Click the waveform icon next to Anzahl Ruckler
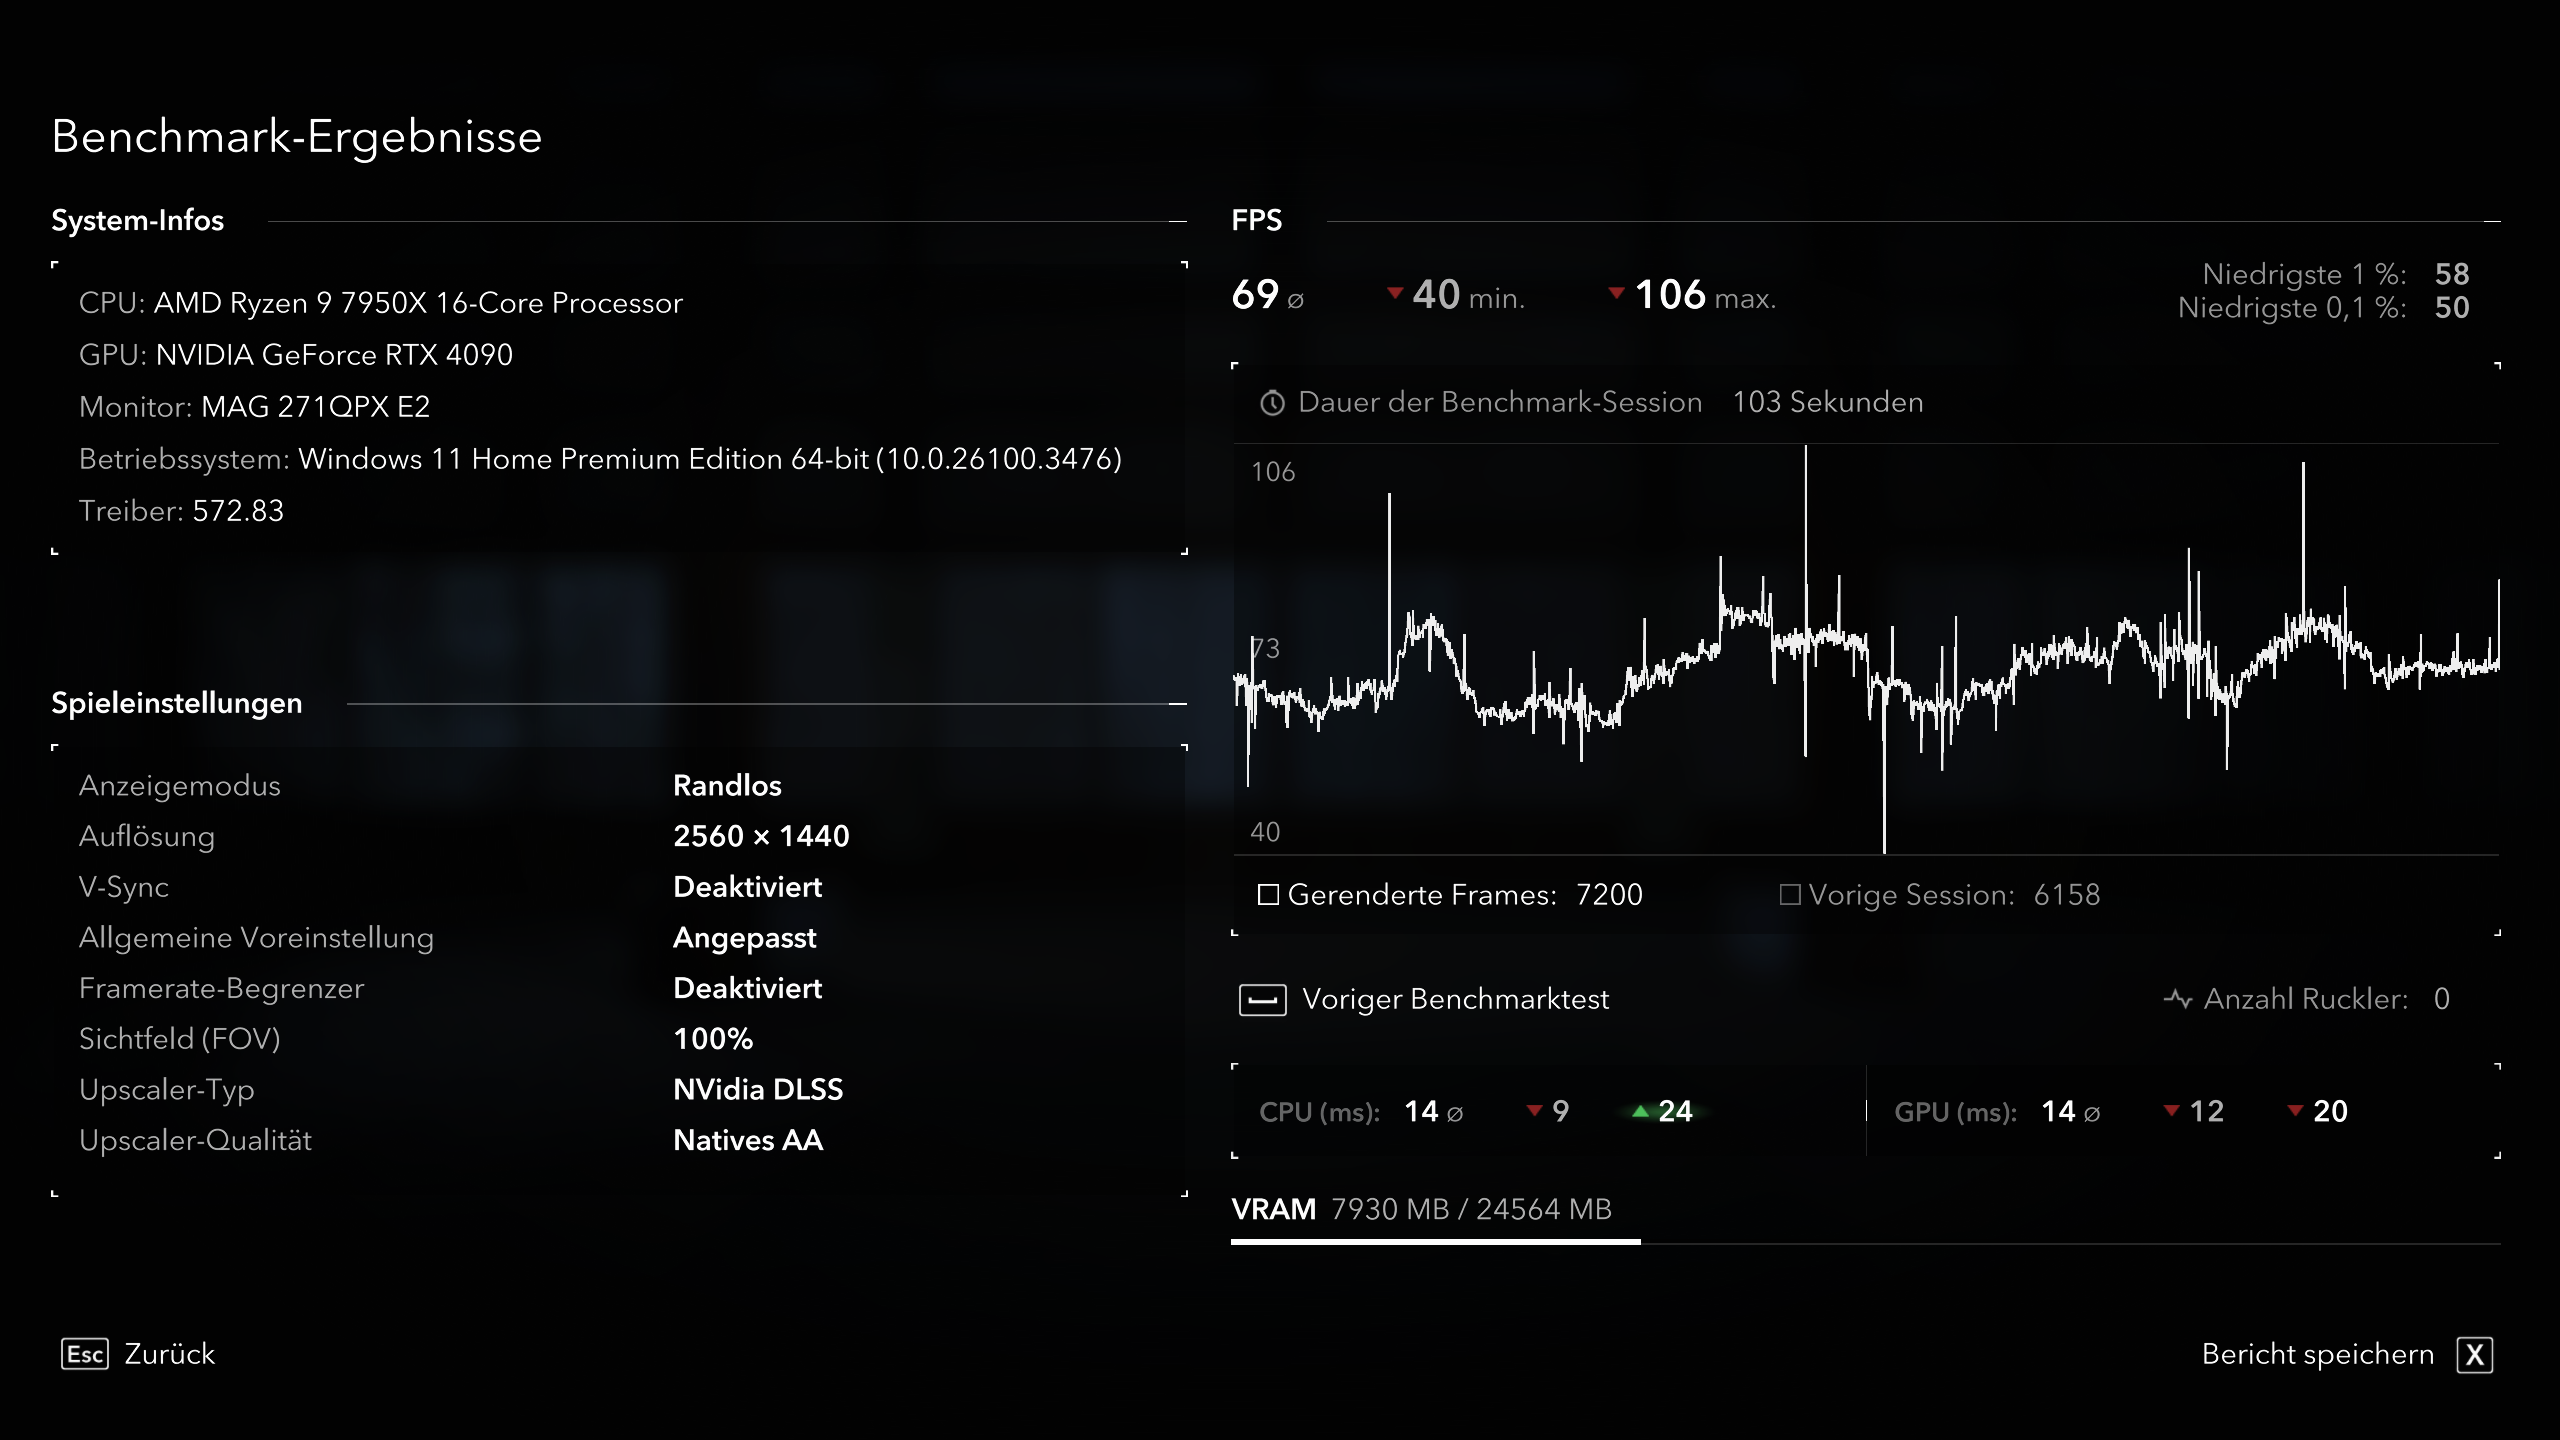 coord(2180,997)
